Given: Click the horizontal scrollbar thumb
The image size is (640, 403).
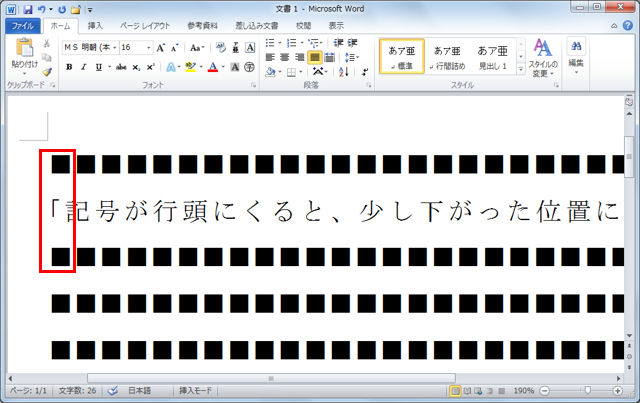Looking at the screenshot, I should pyautogui.click(x=271, y=379).
